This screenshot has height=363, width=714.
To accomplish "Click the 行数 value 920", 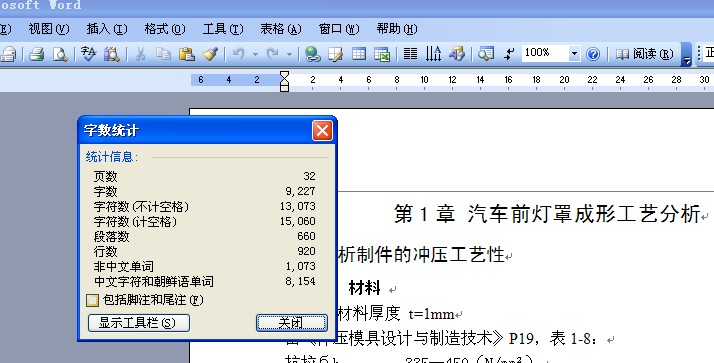I will (x=306, y=251).
